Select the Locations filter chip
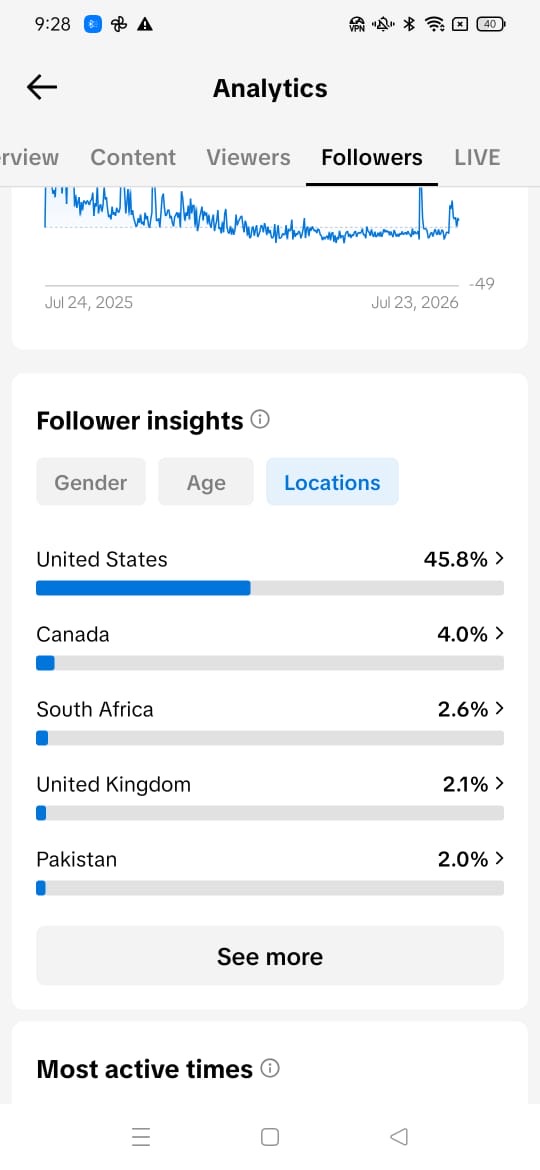The height and width of the screenshot is (1170, 540). click(x=332, y=482)
